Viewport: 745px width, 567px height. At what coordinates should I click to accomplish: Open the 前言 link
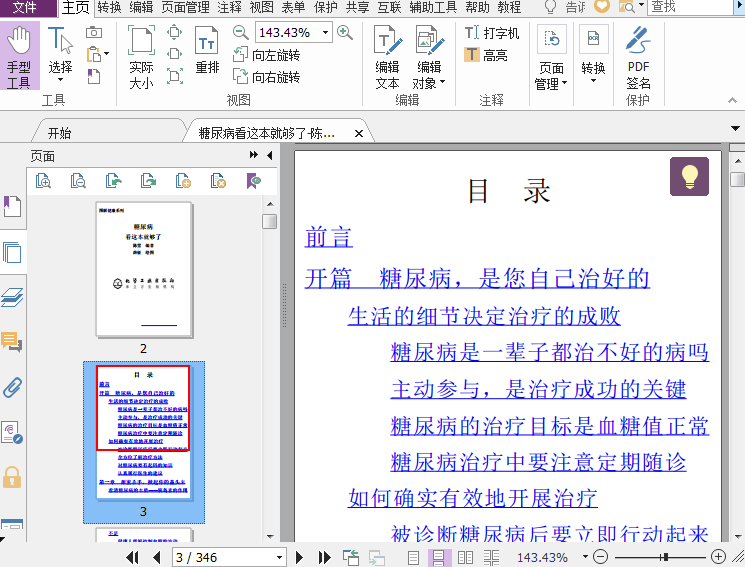click(x=328, y=237)
